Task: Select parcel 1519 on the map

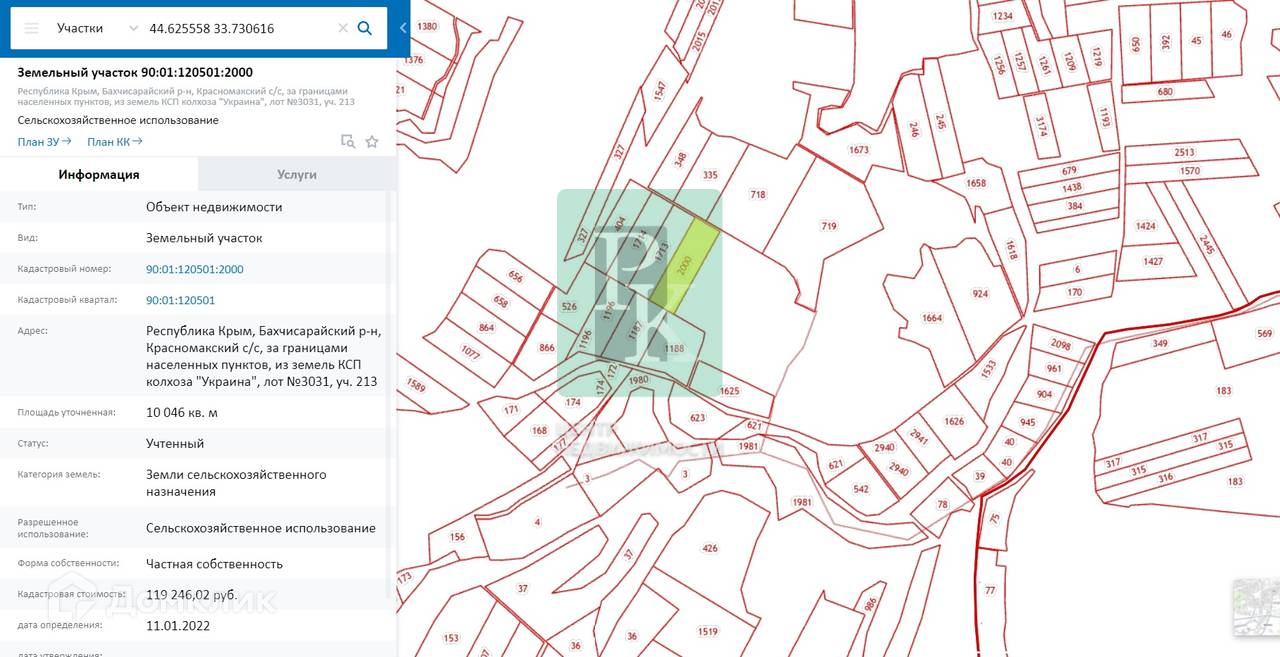Action: pos(708,631)
